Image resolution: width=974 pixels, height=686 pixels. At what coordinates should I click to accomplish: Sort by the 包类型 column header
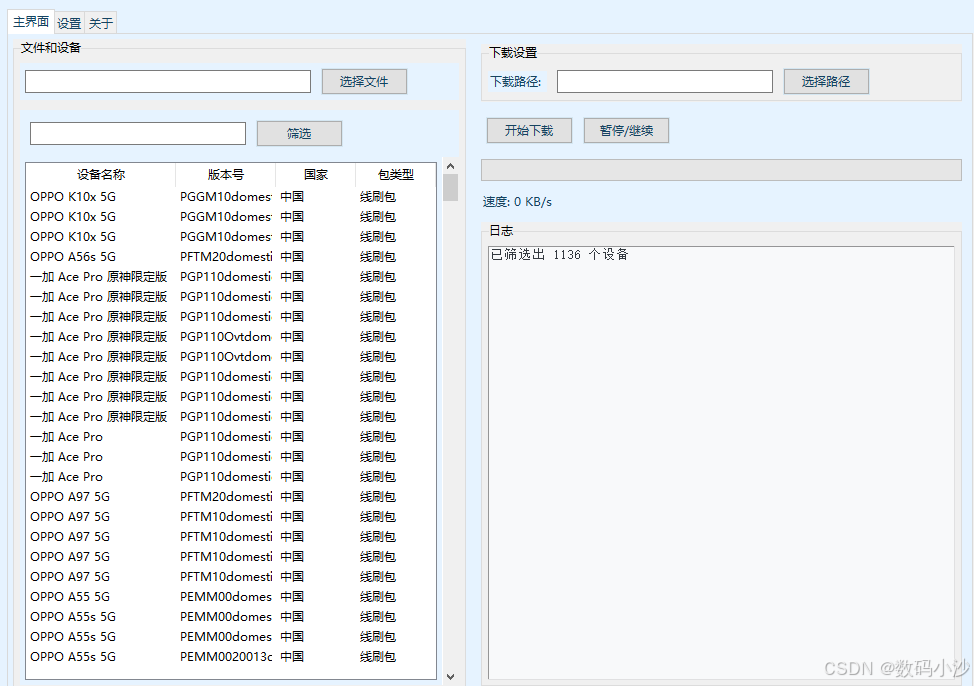tap(396, 175)
